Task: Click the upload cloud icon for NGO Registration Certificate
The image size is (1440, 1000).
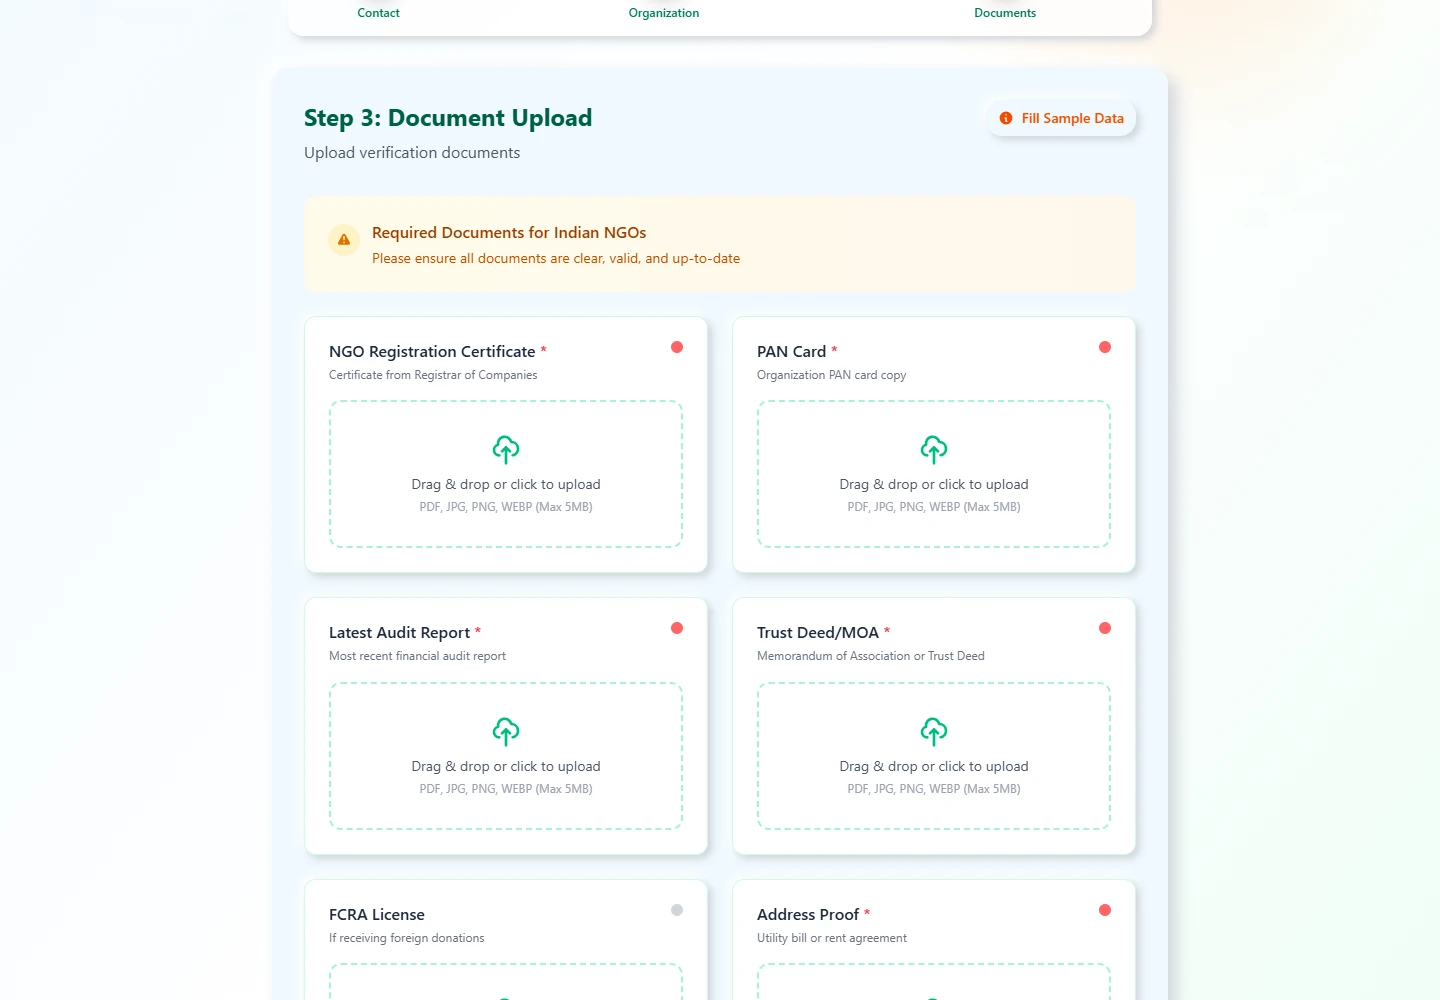Action: pyautogui.click(x=506, y=449)
